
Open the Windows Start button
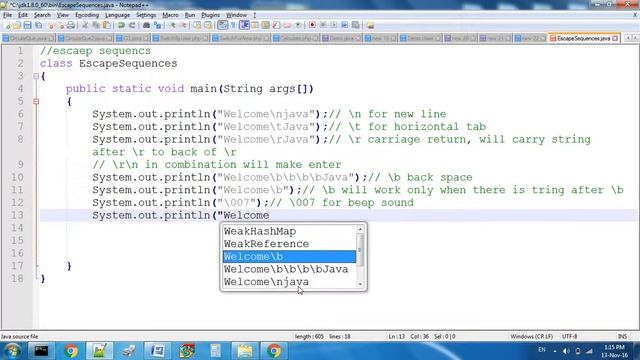click(x=12, y=351)
